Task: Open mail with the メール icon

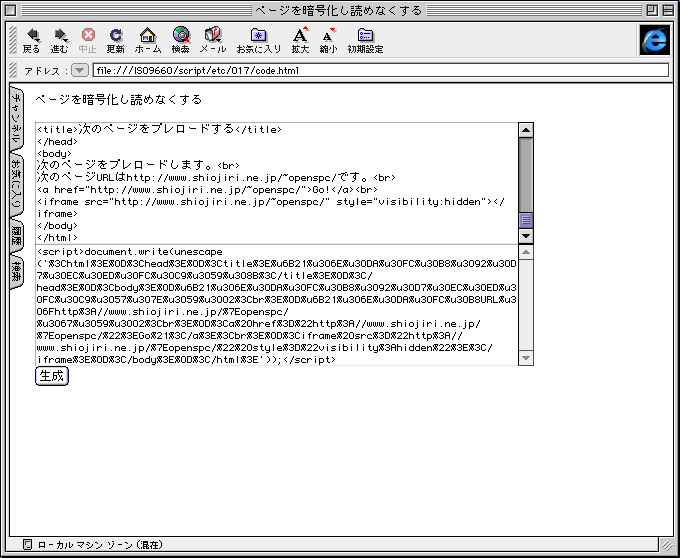Action: [213, 40]
